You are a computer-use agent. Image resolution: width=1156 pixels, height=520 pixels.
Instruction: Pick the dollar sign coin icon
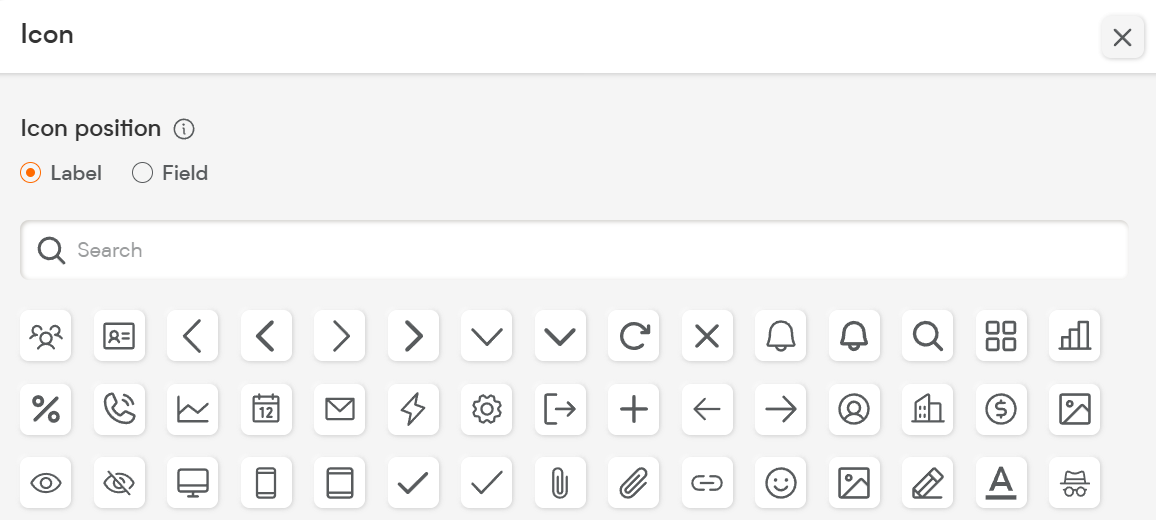pyautogui.click(x=1001, y=409)
